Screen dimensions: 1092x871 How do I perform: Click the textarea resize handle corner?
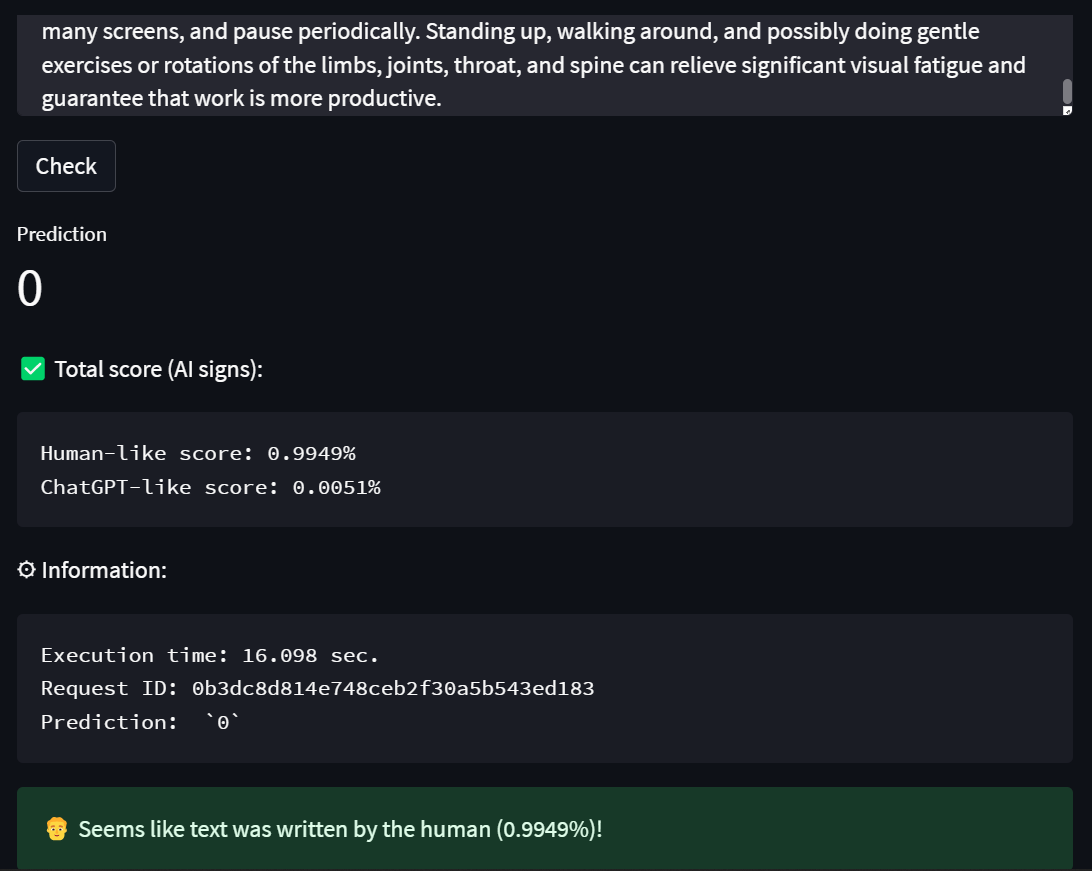(x=1067, y=111)
